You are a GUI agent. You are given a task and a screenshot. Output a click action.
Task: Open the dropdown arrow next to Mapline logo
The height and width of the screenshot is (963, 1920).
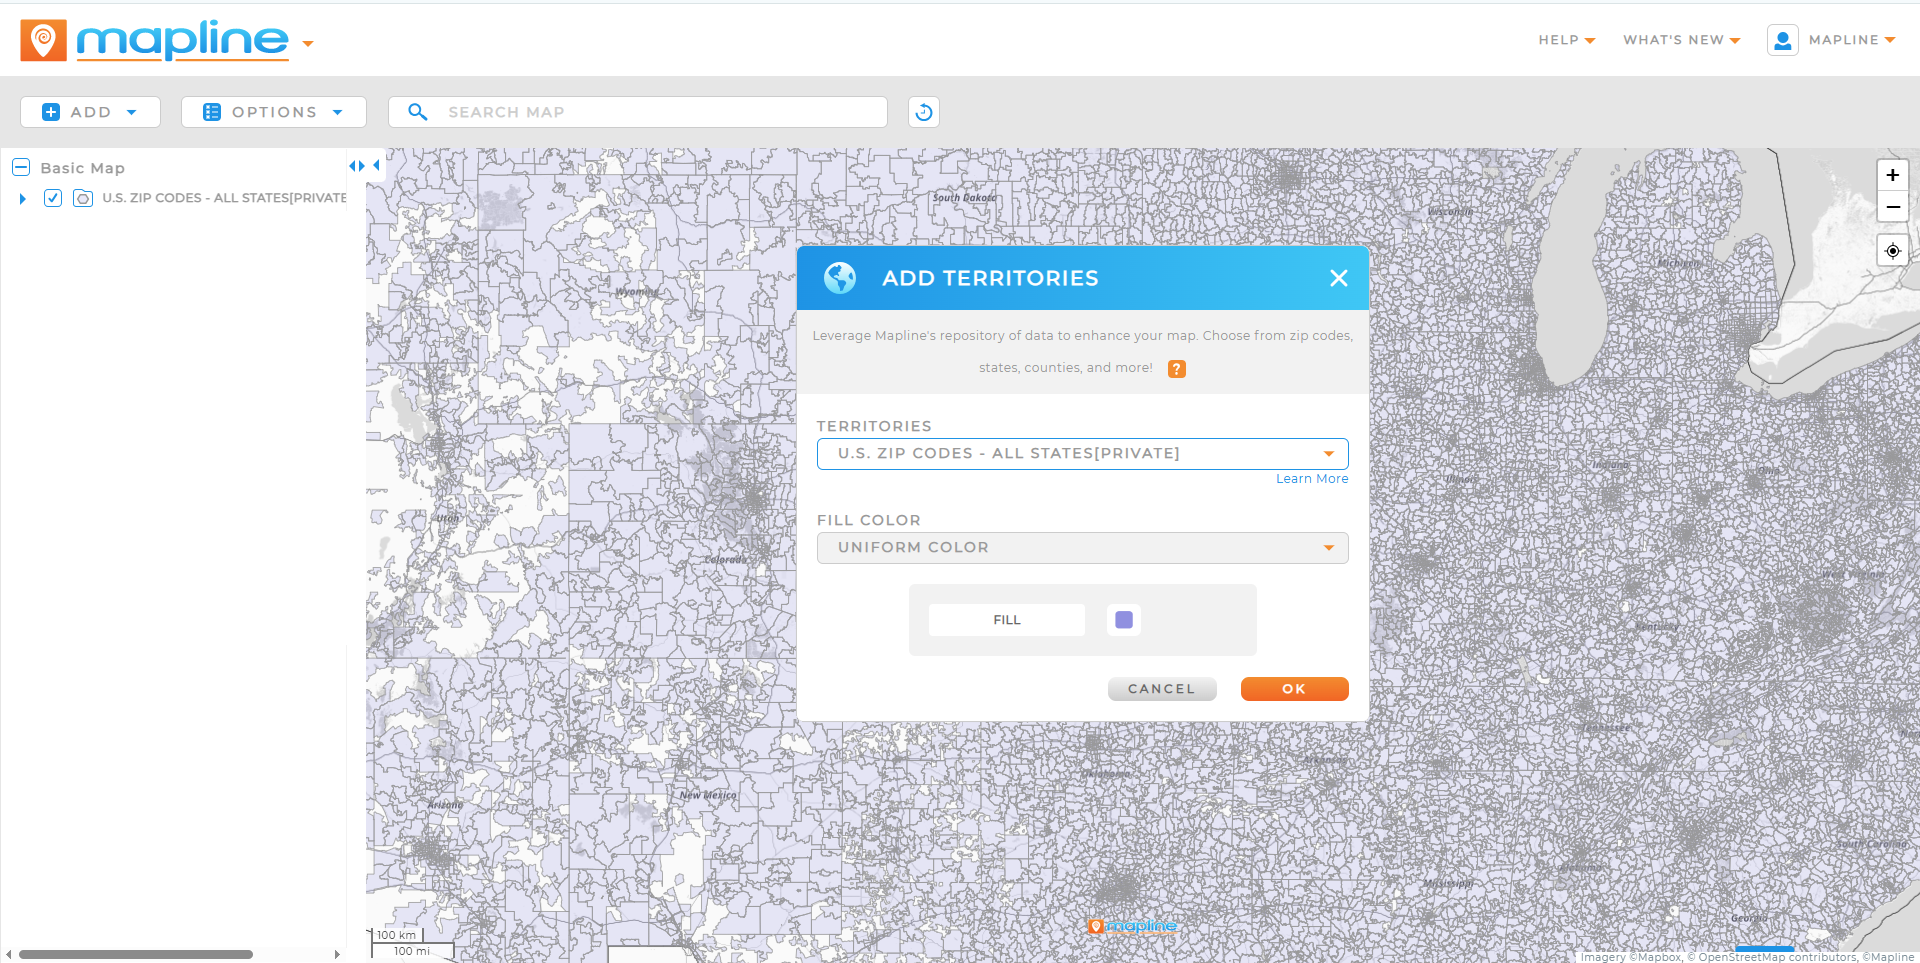click(308, 44)
